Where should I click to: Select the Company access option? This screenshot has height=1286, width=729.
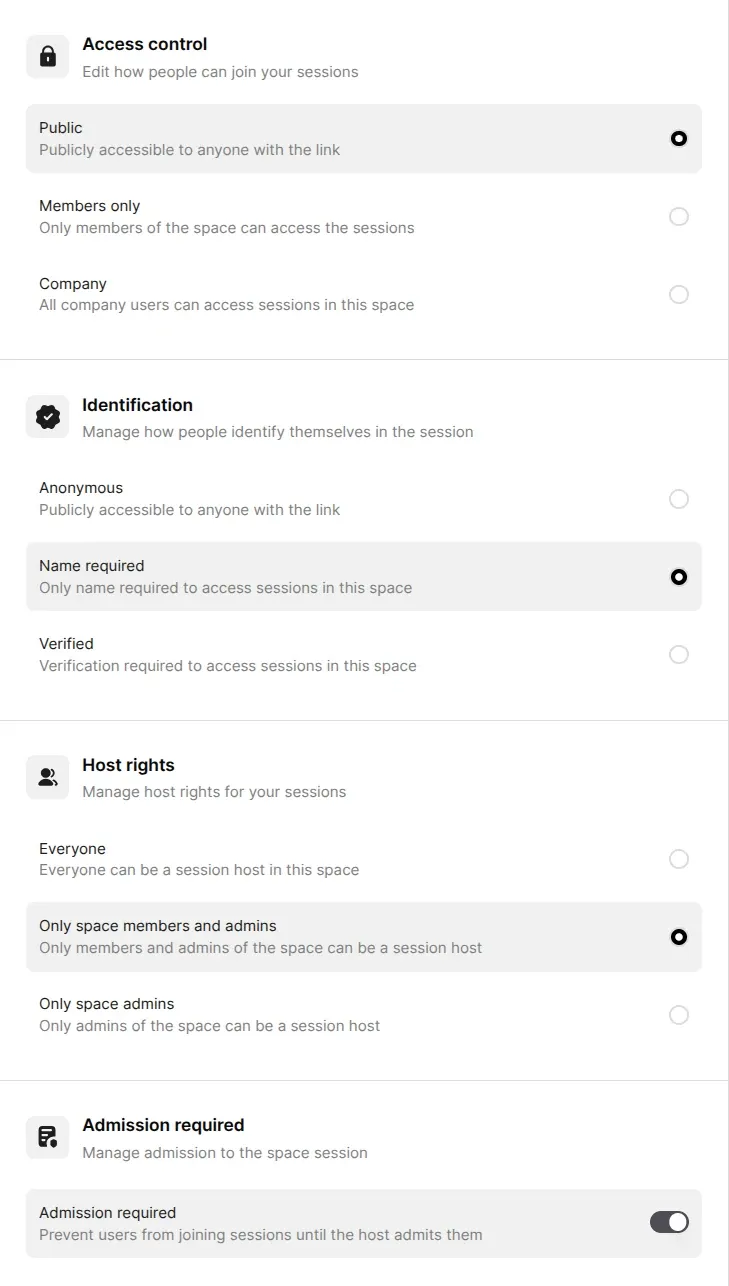(x=679, y=294)
